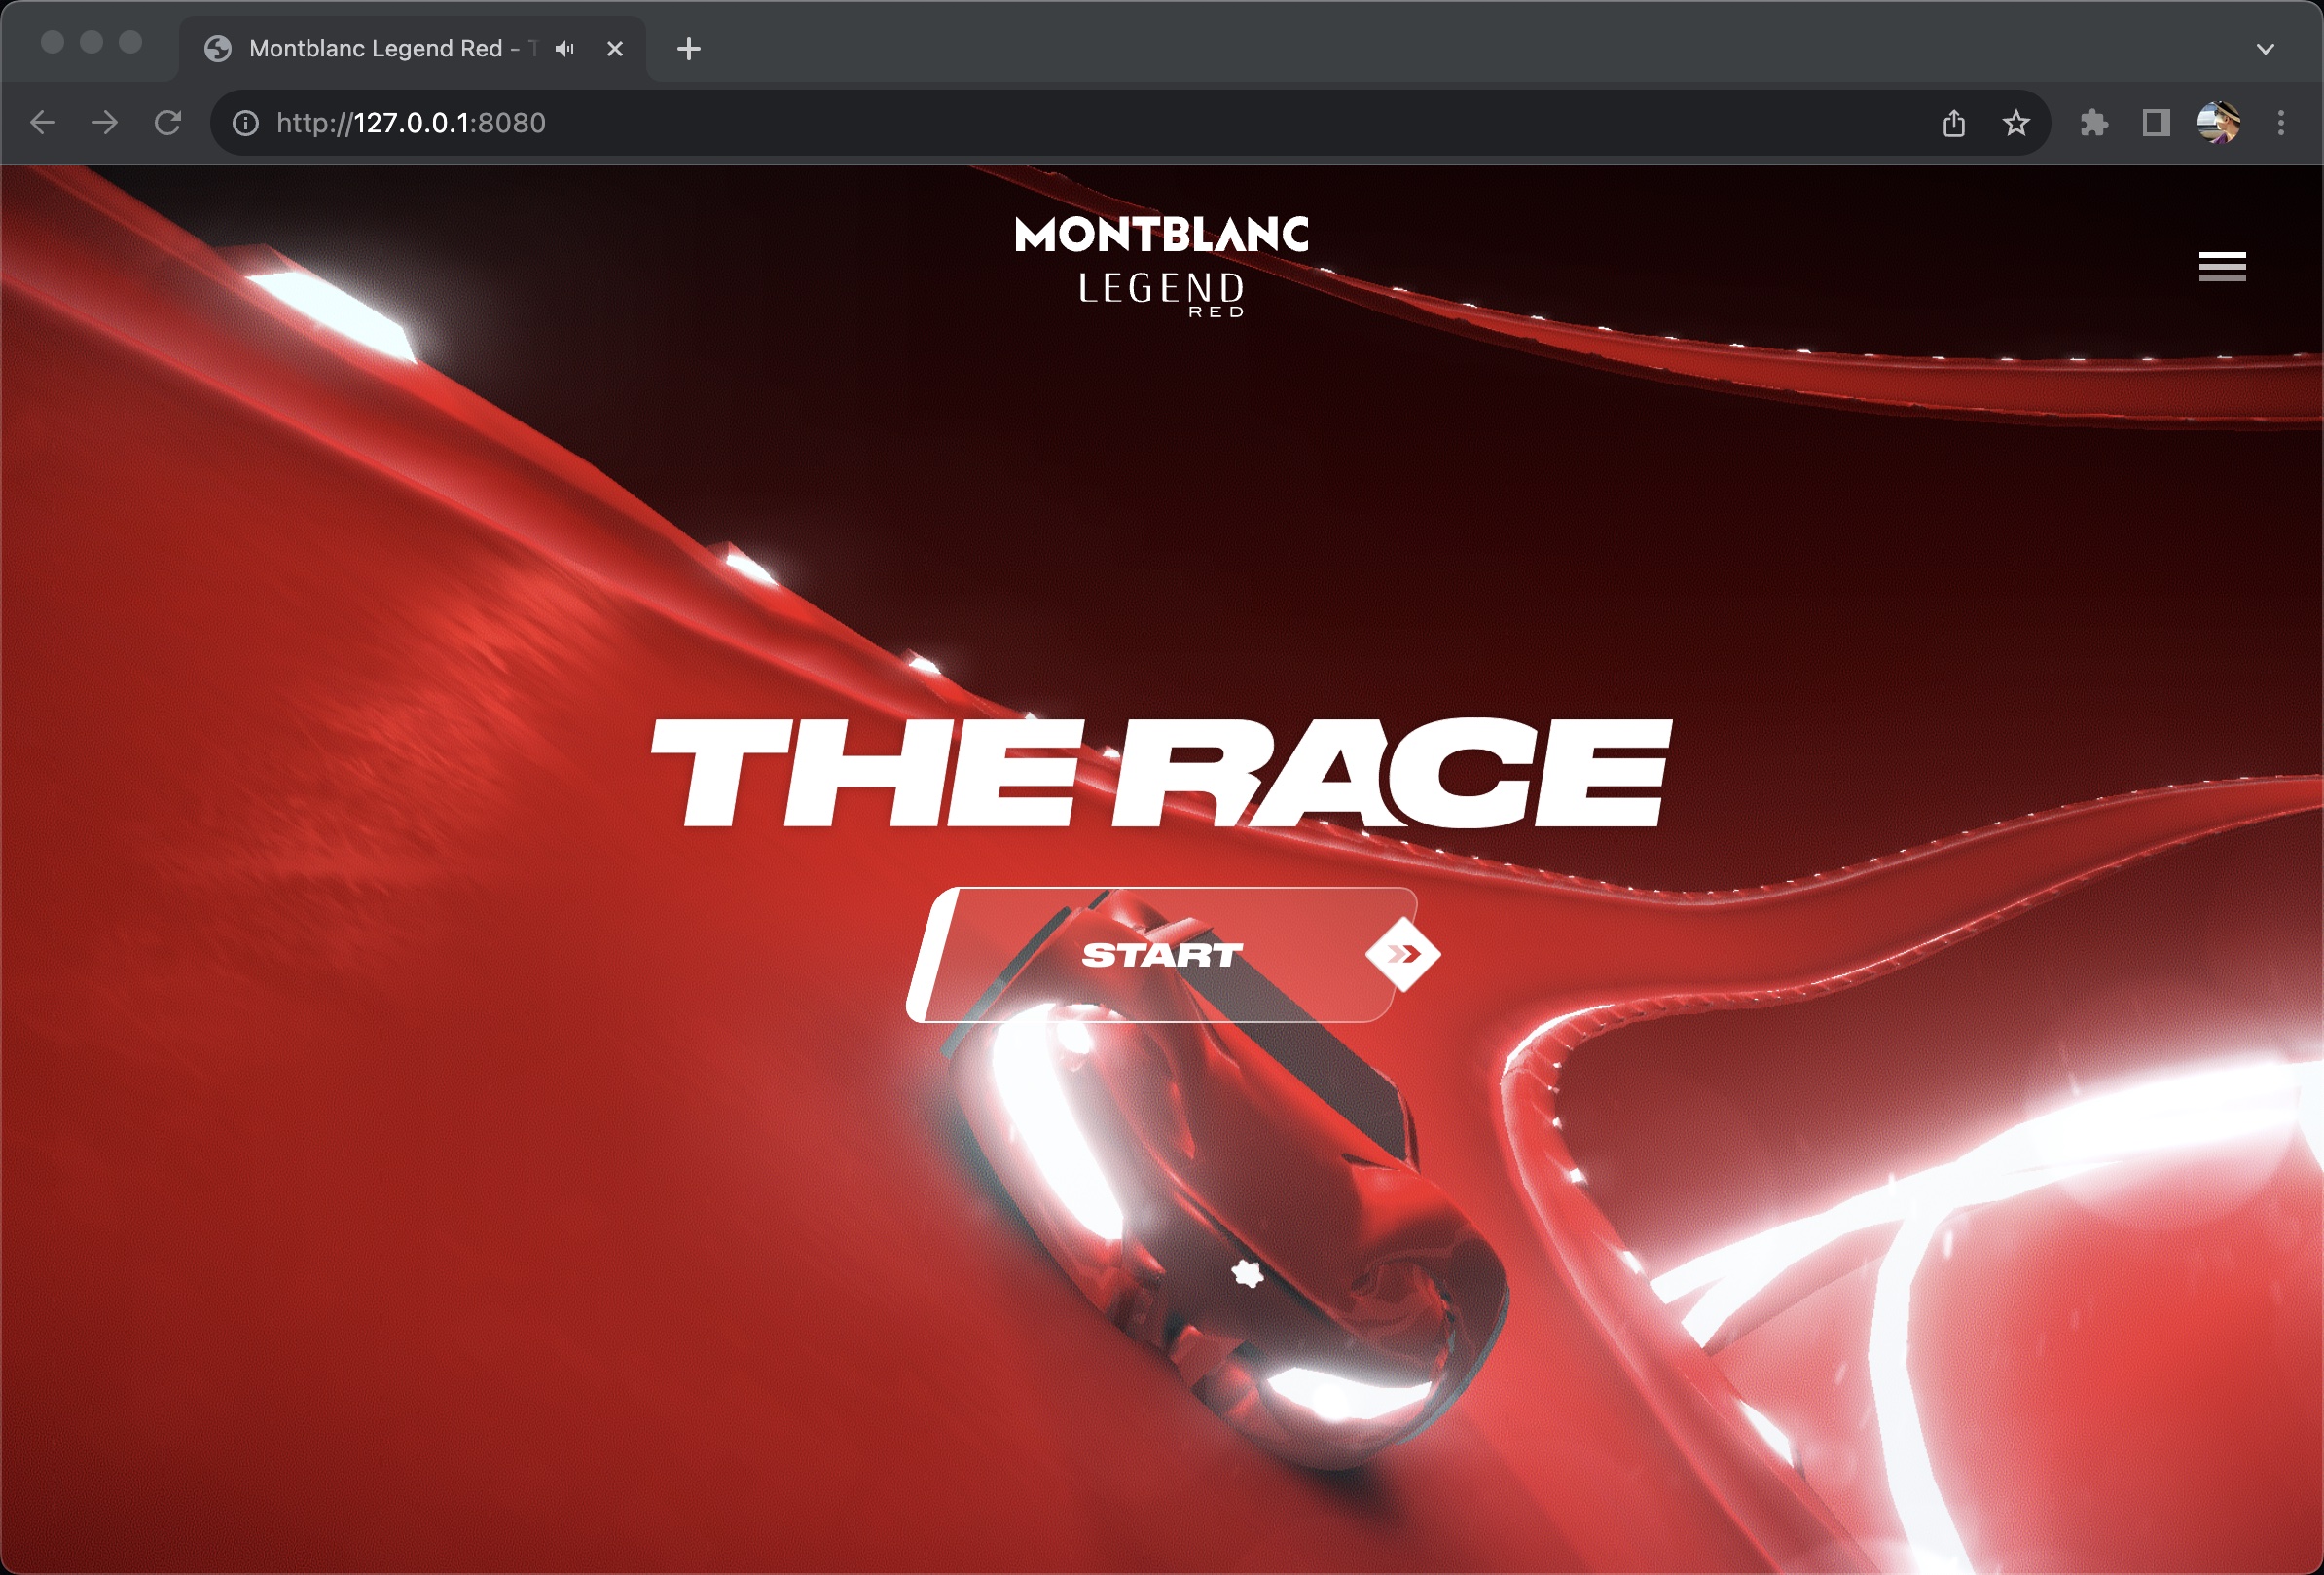Reload the current page

[168, 123]
